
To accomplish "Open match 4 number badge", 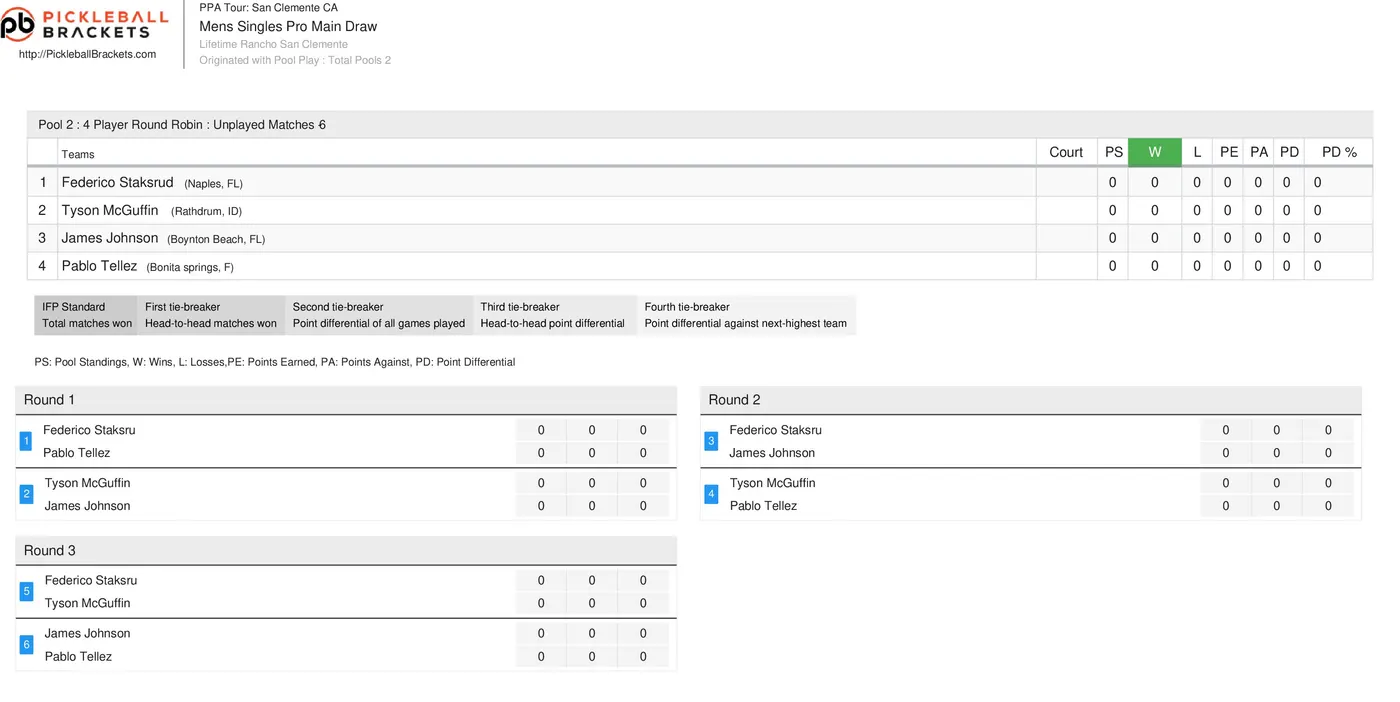I will tap(711, 494).
